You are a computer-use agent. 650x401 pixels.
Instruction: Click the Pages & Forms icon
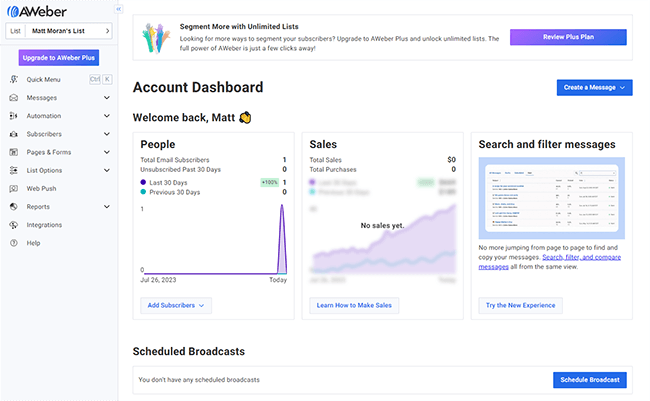point(13,152)
